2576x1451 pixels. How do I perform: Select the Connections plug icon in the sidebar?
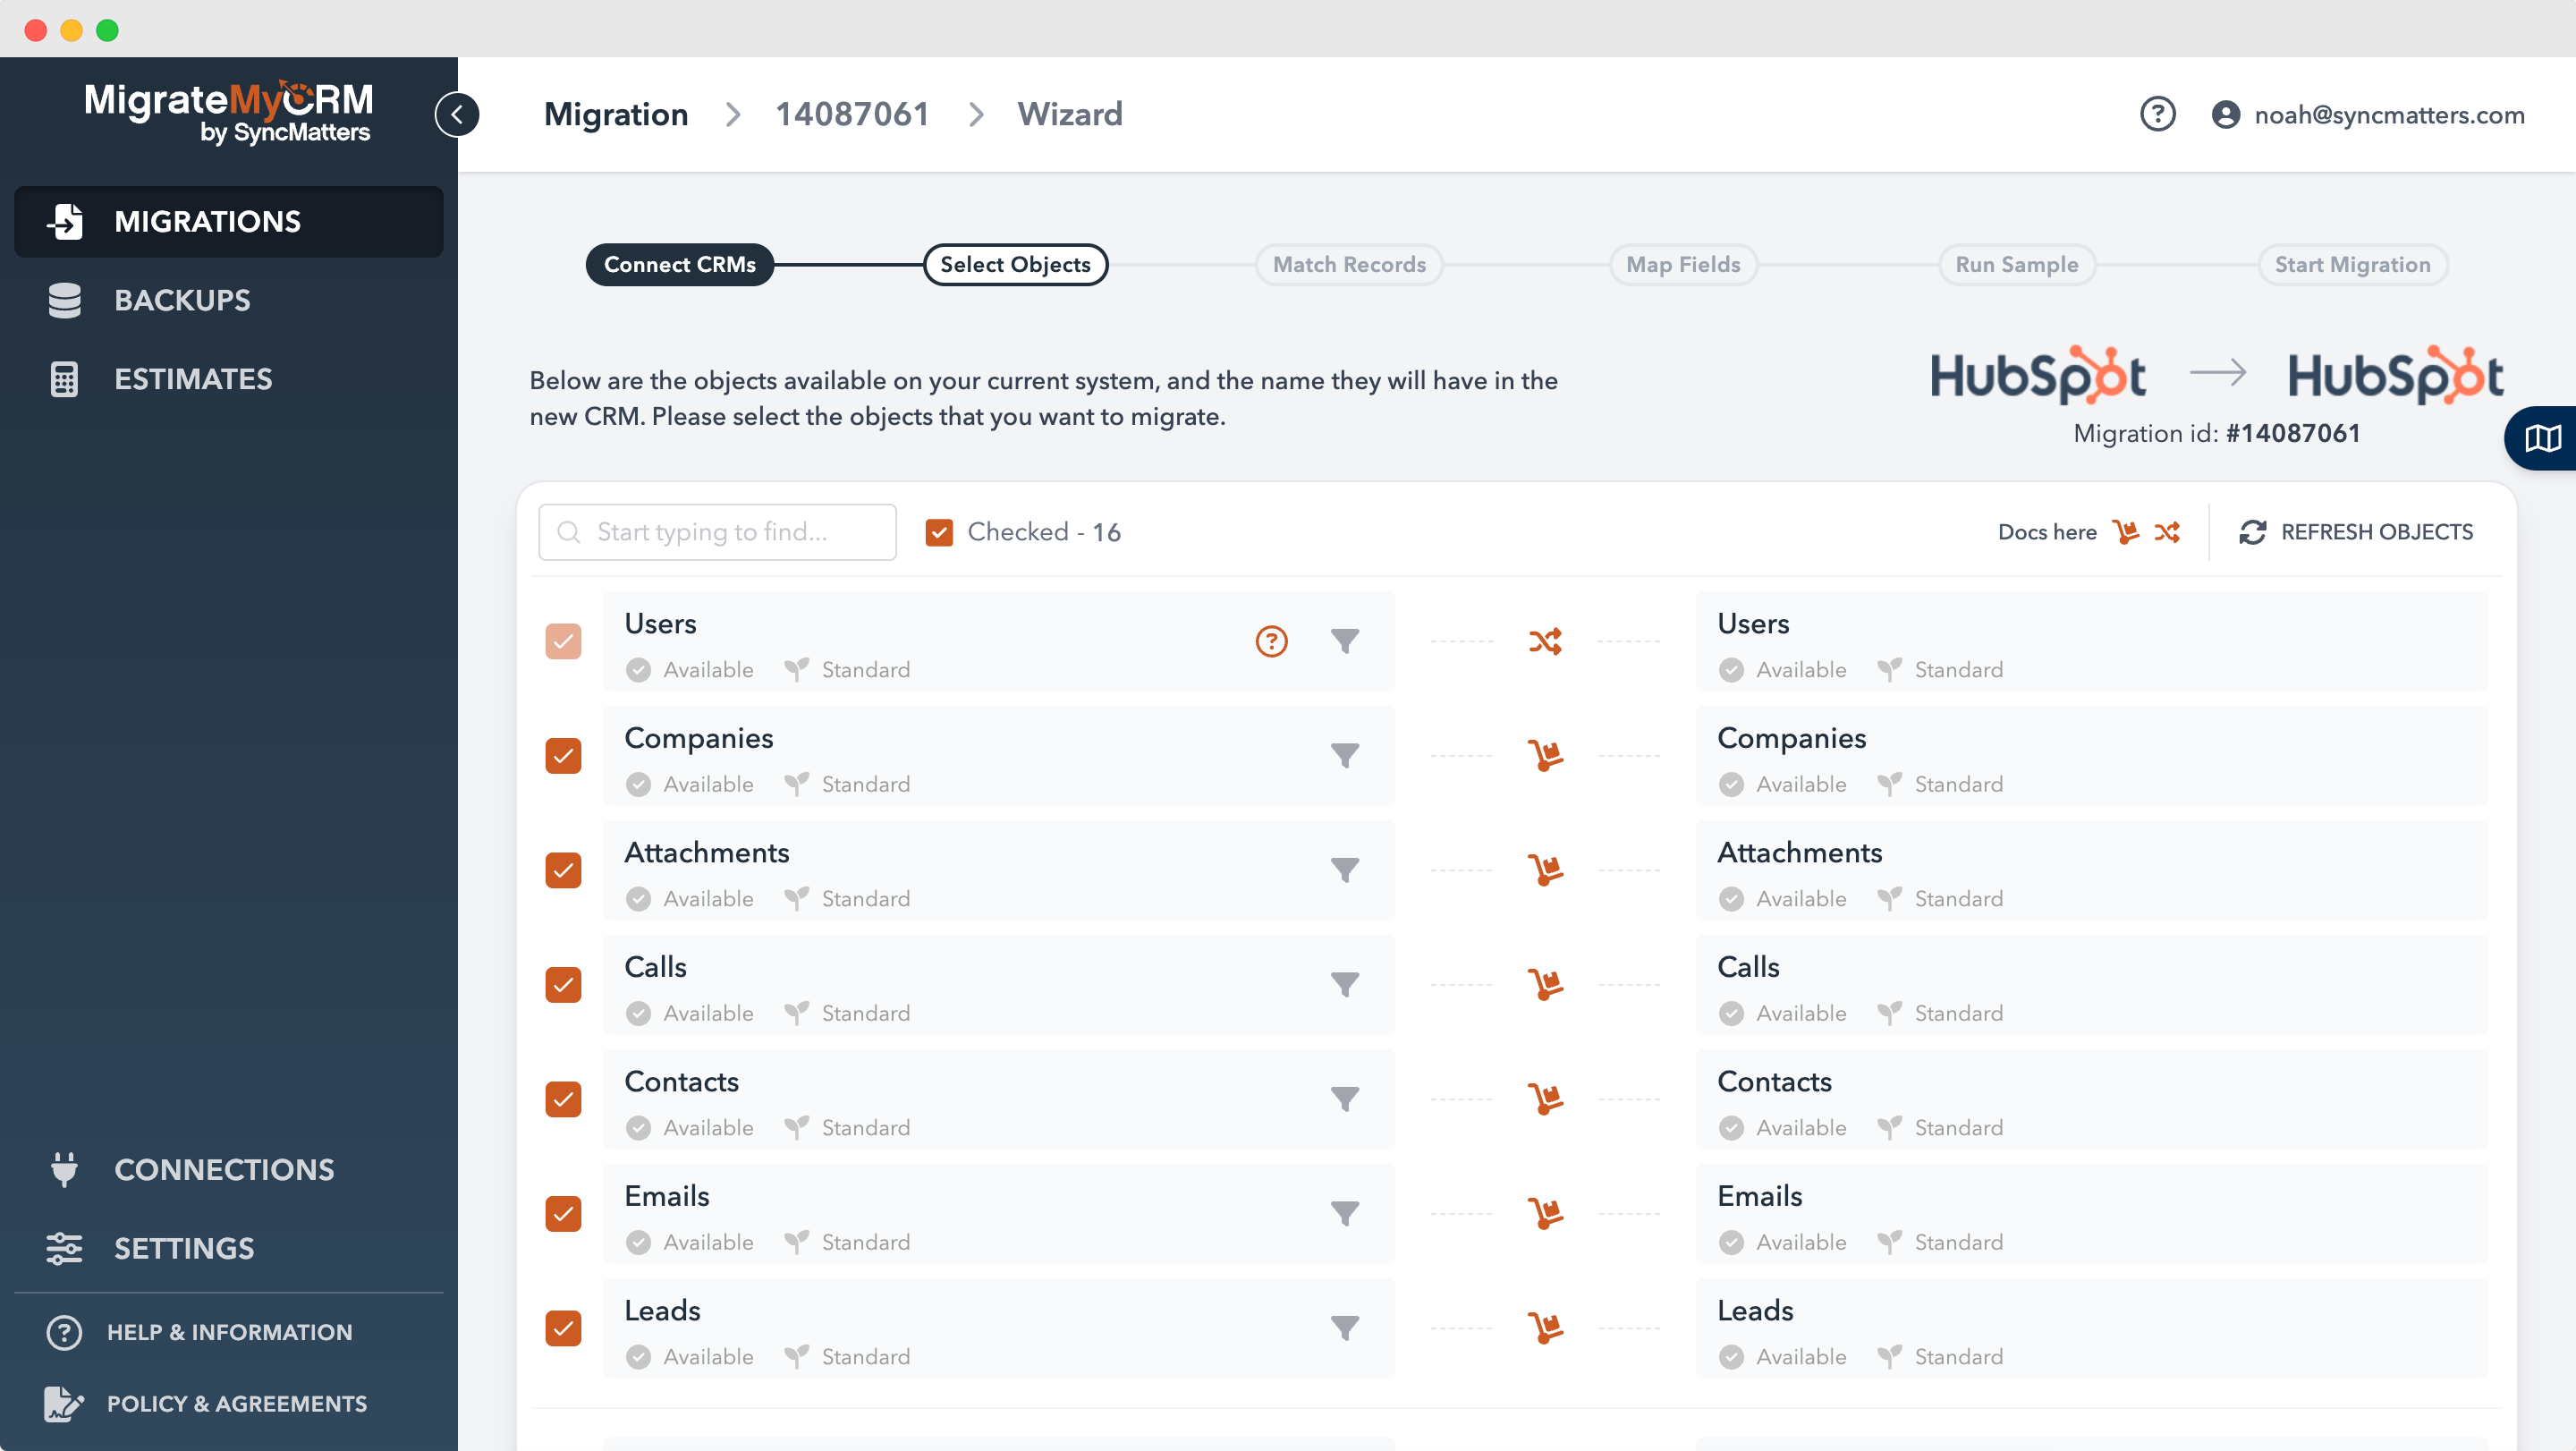[x=63, y=1169]
